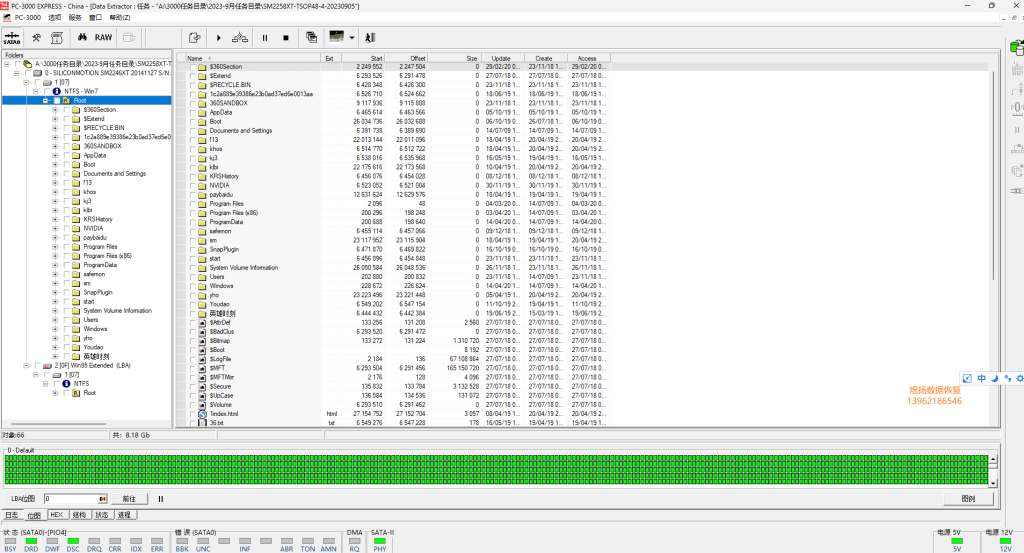Click the small pause button beside 前往

pos(161,499)
